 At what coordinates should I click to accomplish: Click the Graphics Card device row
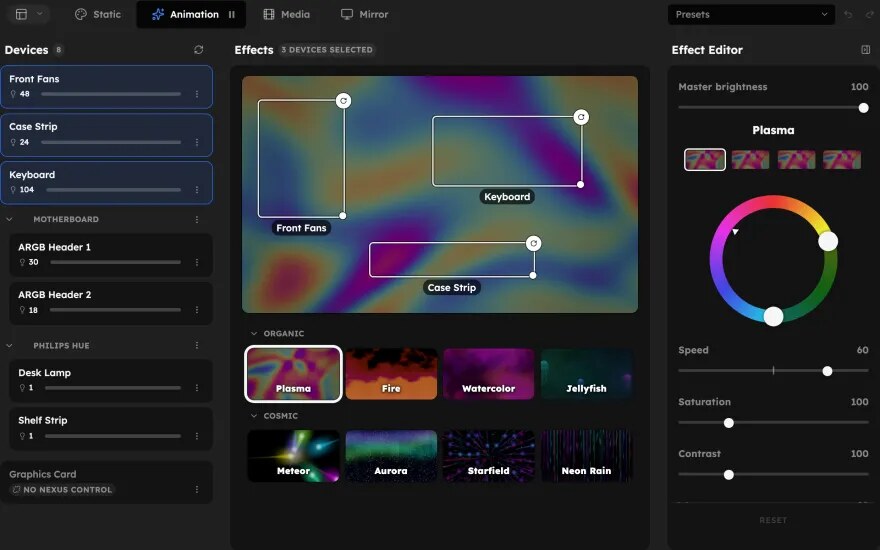(x=107, y=482)
